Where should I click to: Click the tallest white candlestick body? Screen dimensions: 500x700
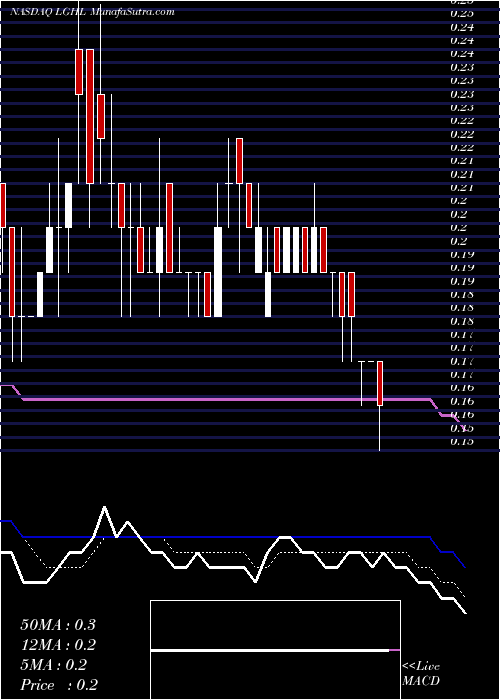[218, 272]
